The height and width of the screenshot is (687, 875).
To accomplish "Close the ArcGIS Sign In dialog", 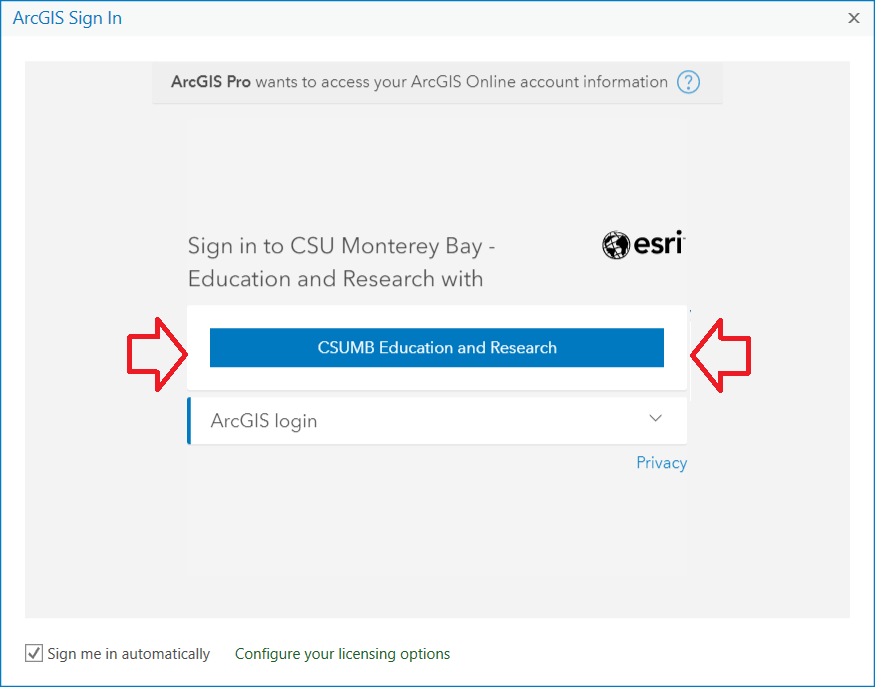I will [853, 18].
